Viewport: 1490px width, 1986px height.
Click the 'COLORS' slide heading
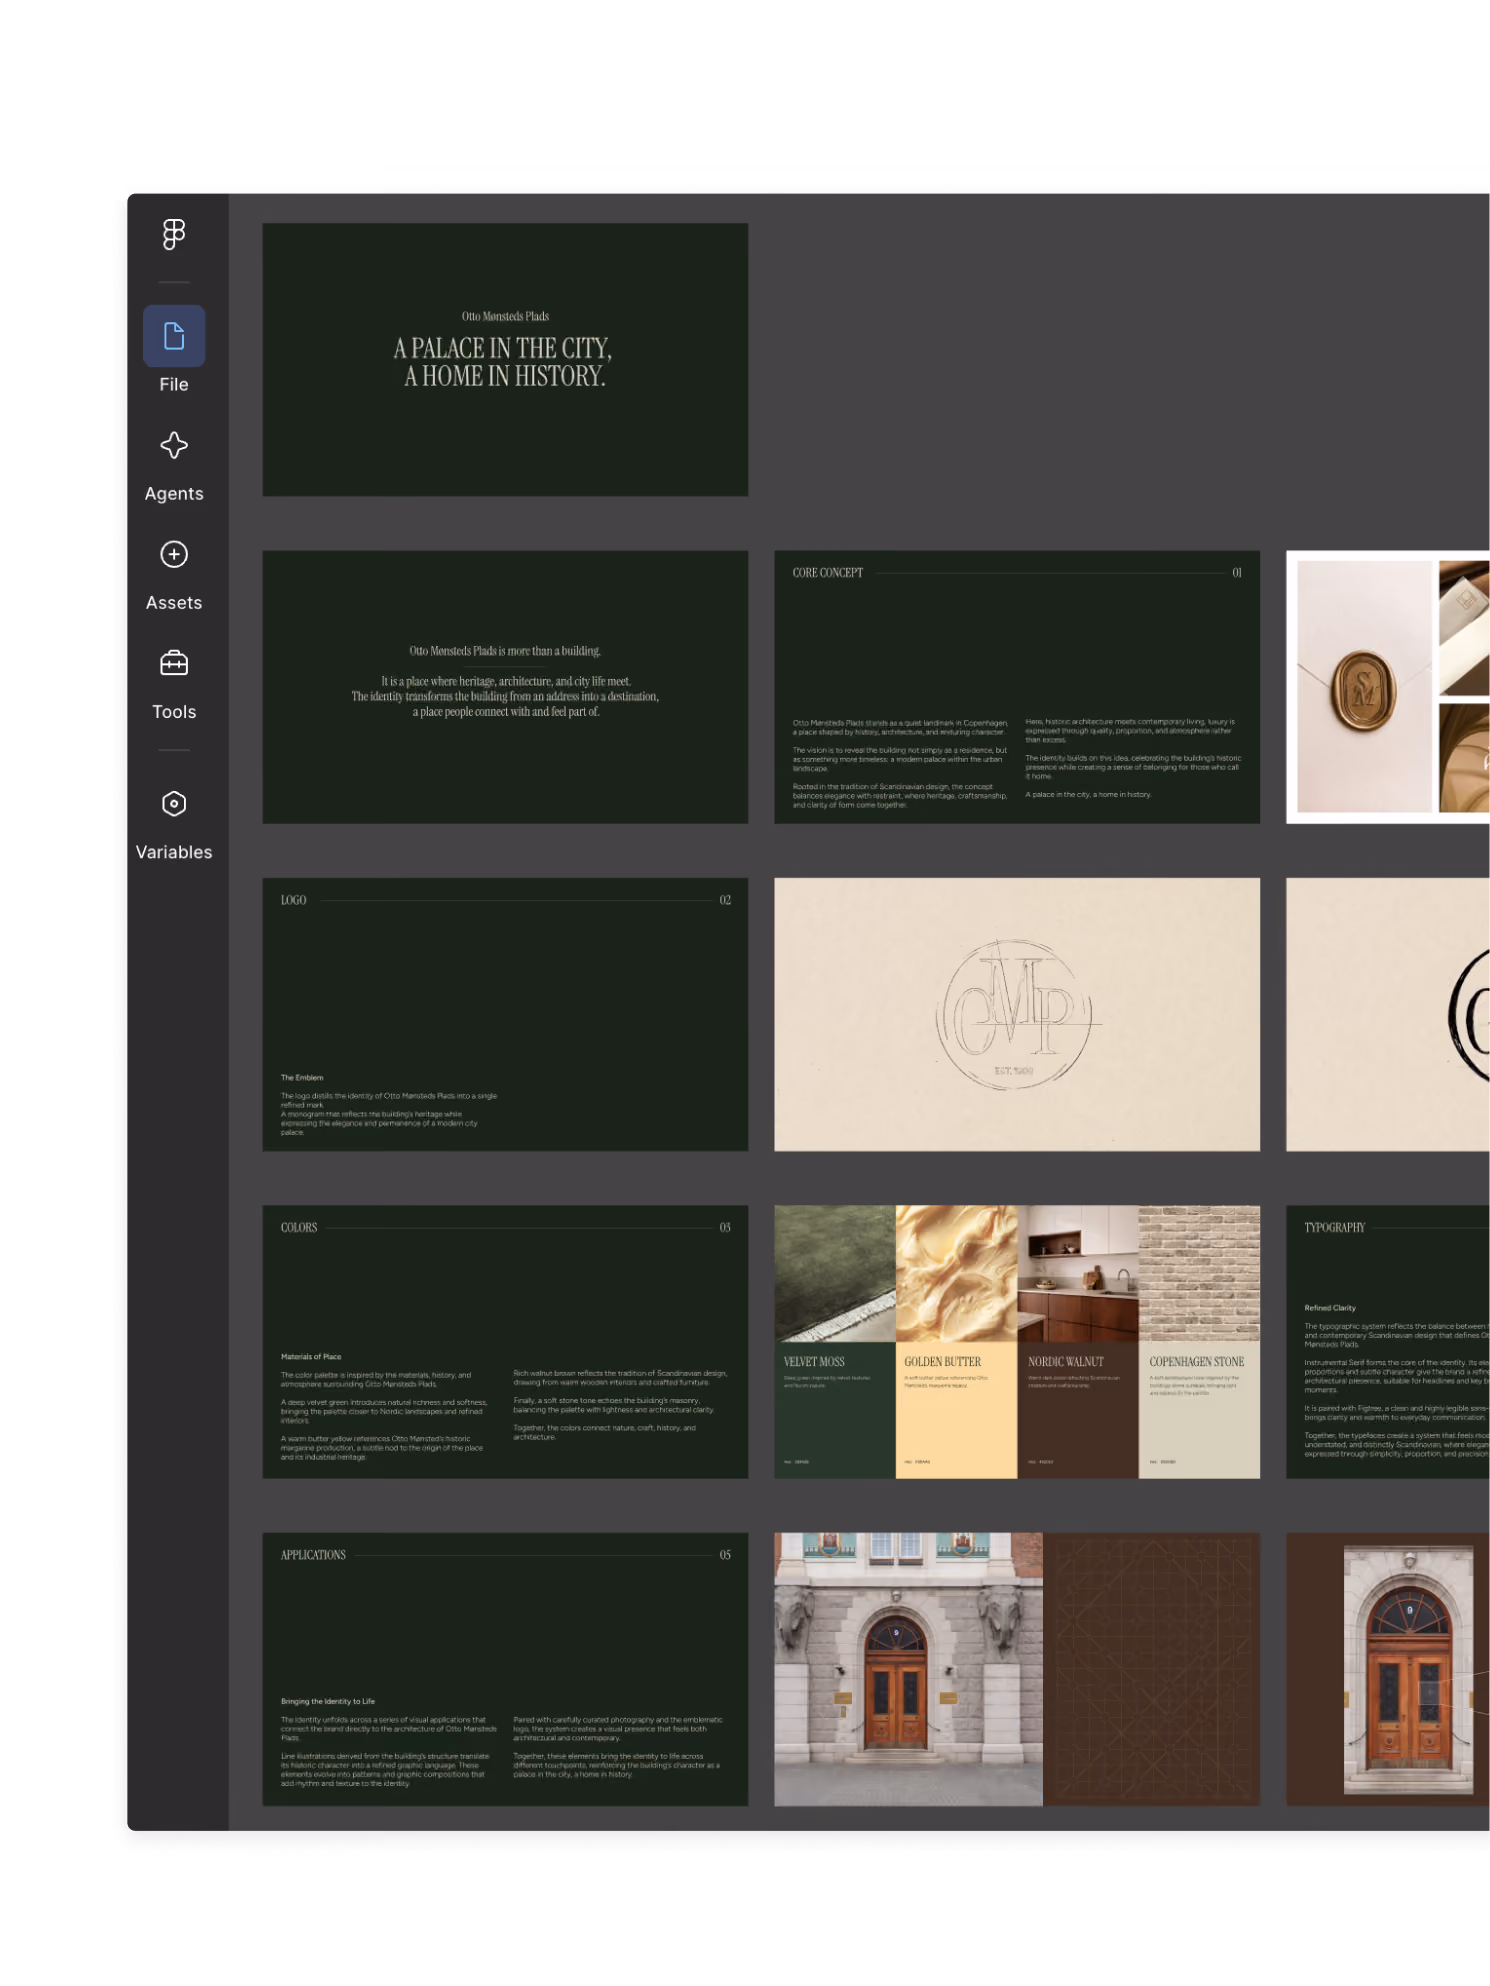point(299,1227)
